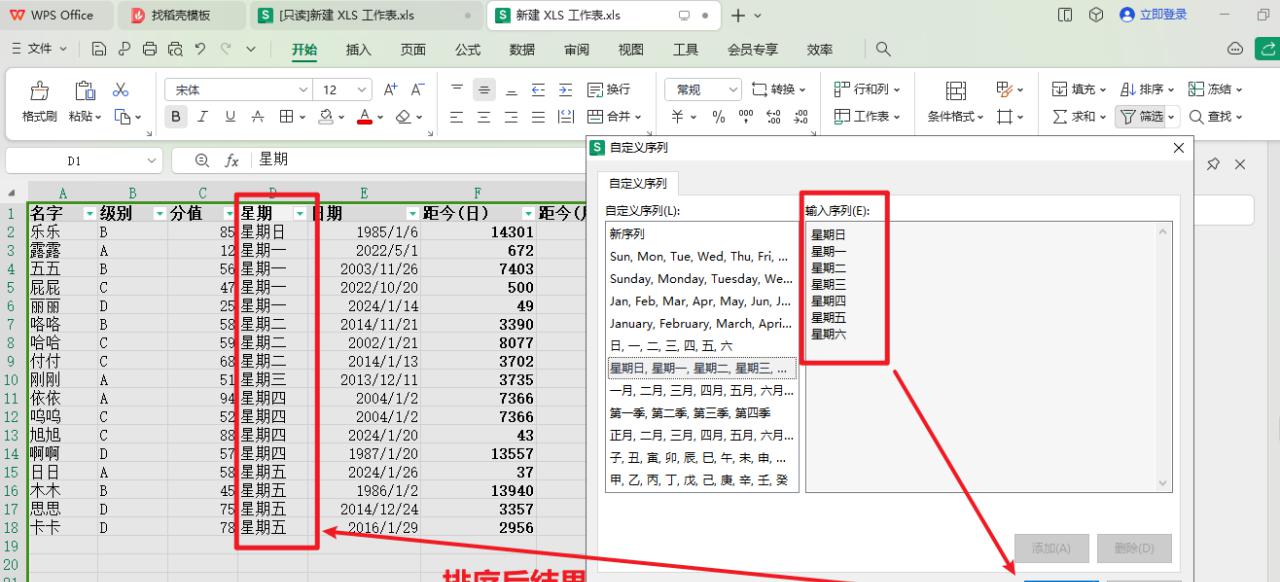Image resolution: width=1280 pixels, height=582 pixels.
Task: Switch to 找稻壳模板 tab
Action: pyautogui.click(x=183, y=15)
